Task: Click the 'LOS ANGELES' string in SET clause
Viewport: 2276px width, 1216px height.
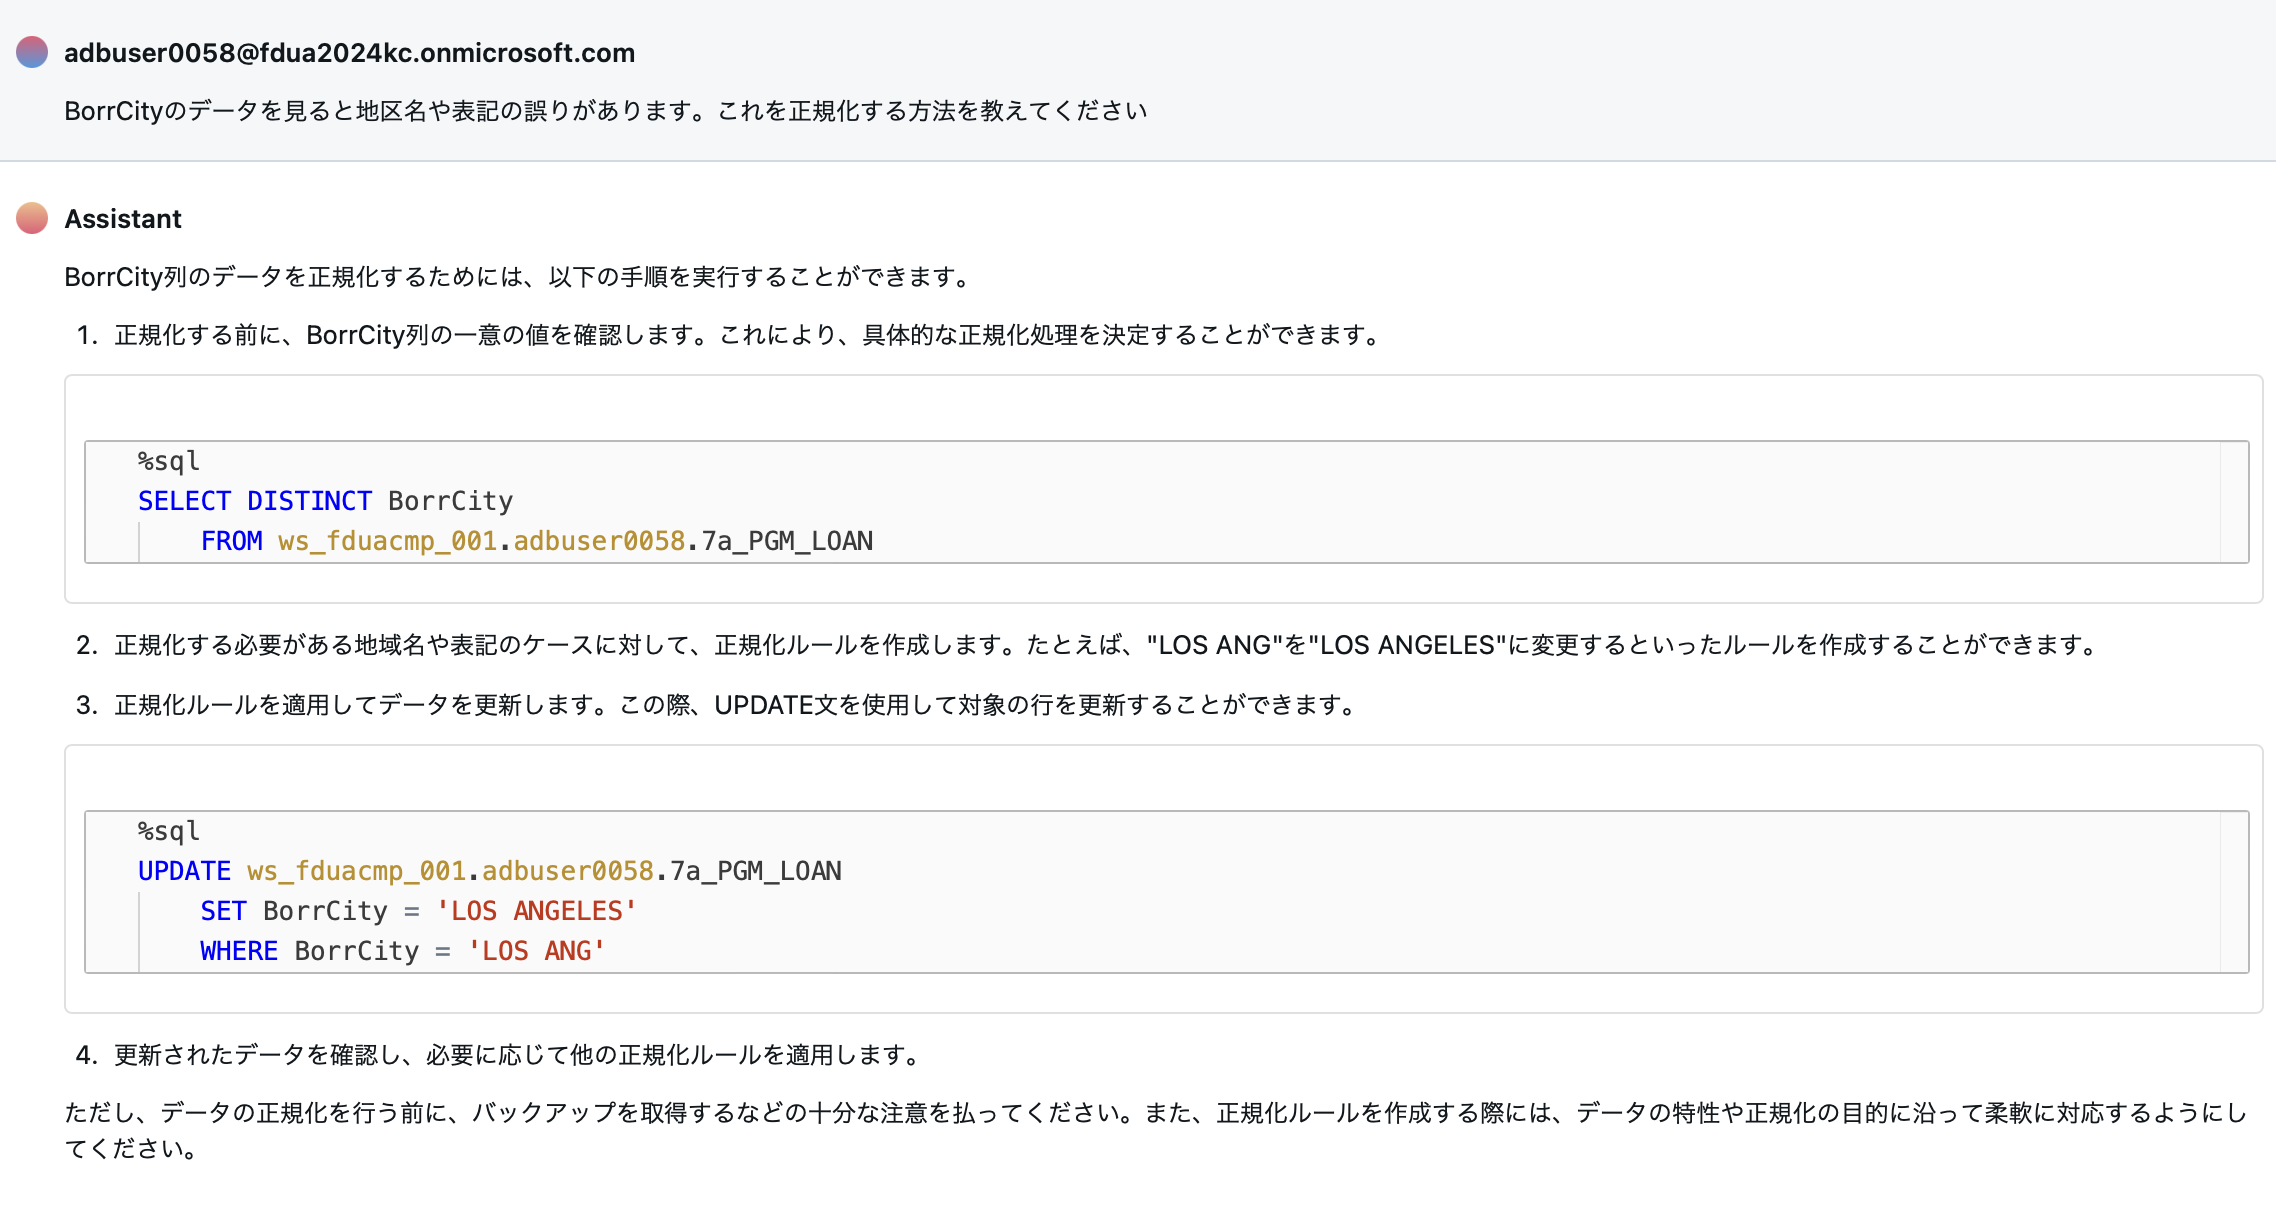Action: [536, 911]
